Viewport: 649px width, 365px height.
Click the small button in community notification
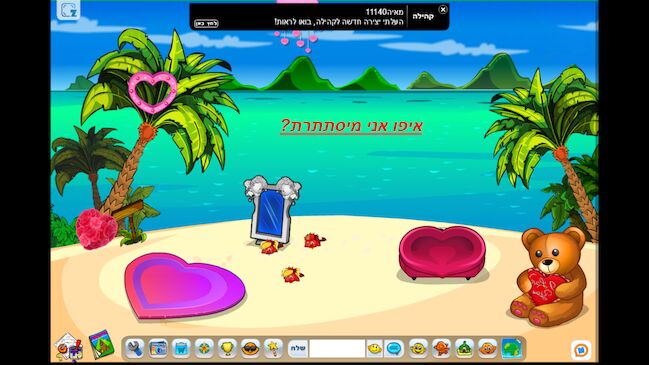click(x=206, y=23)
